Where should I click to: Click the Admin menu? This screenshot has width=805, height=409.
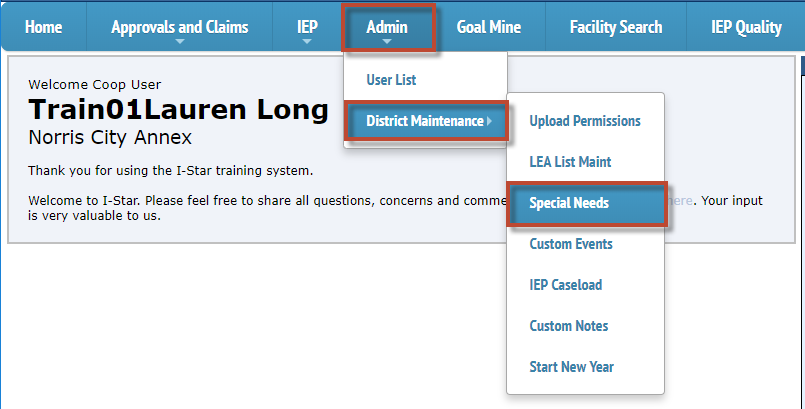[387, 27]
